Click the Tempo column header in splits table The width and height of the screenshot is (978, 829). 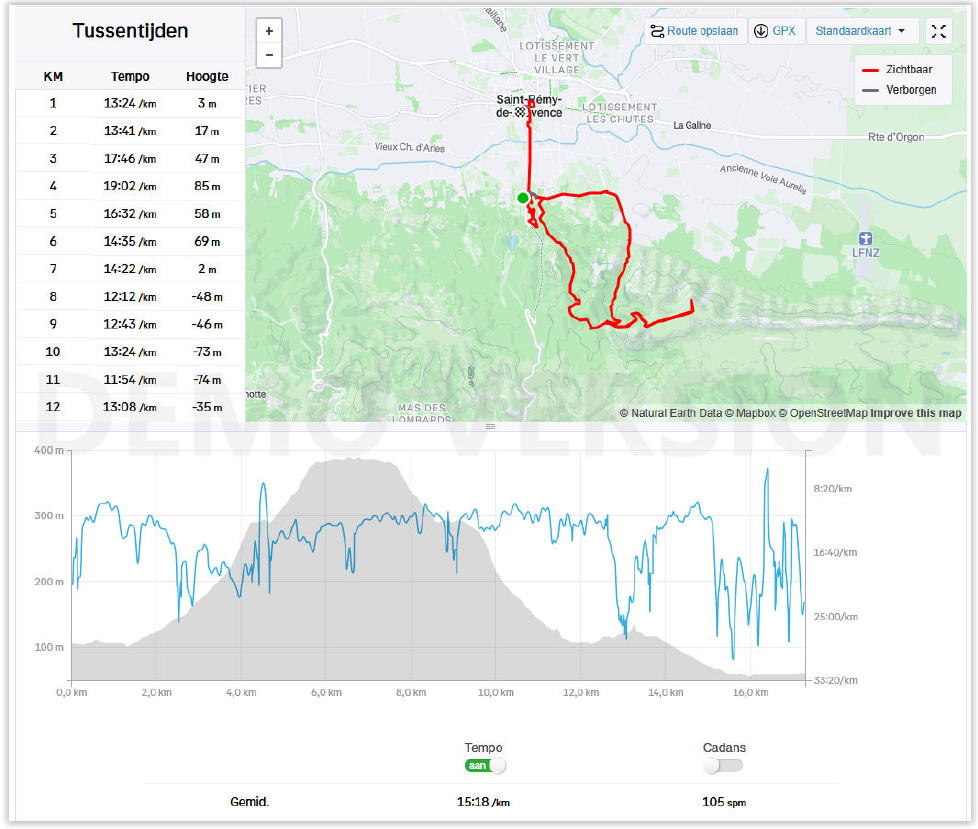130,76
